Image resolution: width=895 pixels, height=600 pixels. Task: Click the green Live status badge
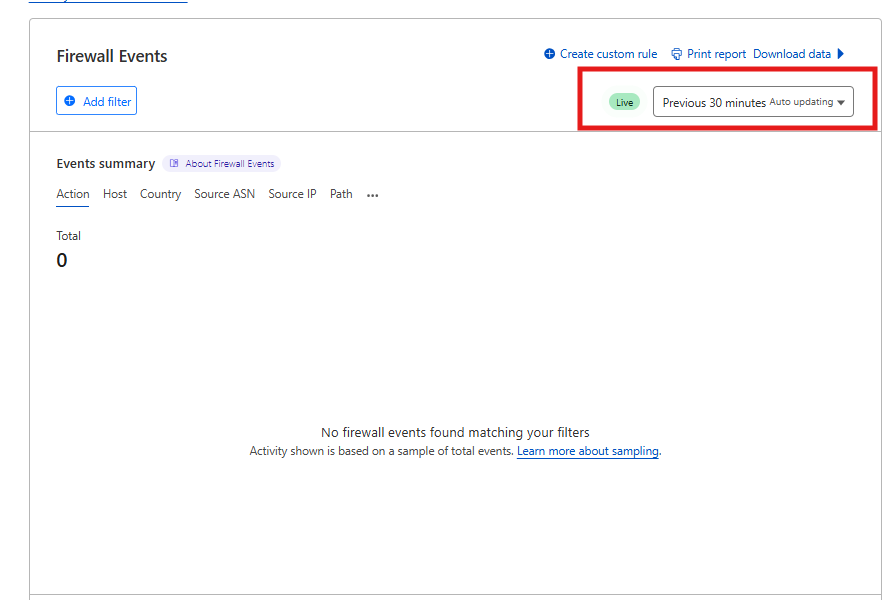(624, 102)
